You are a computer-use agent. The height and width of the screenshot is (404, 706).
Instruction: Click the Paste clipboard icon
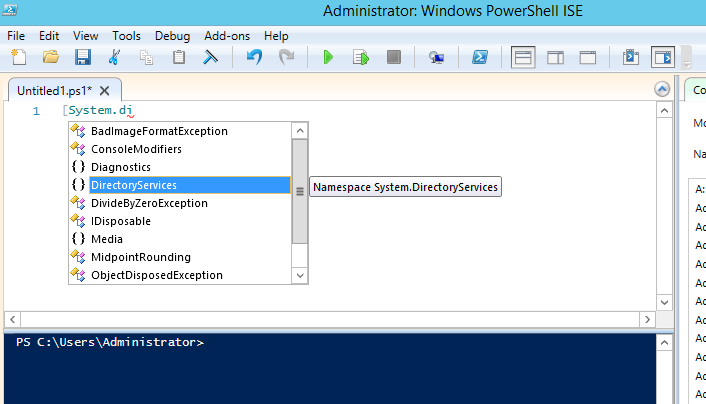(x=179, y=57)
